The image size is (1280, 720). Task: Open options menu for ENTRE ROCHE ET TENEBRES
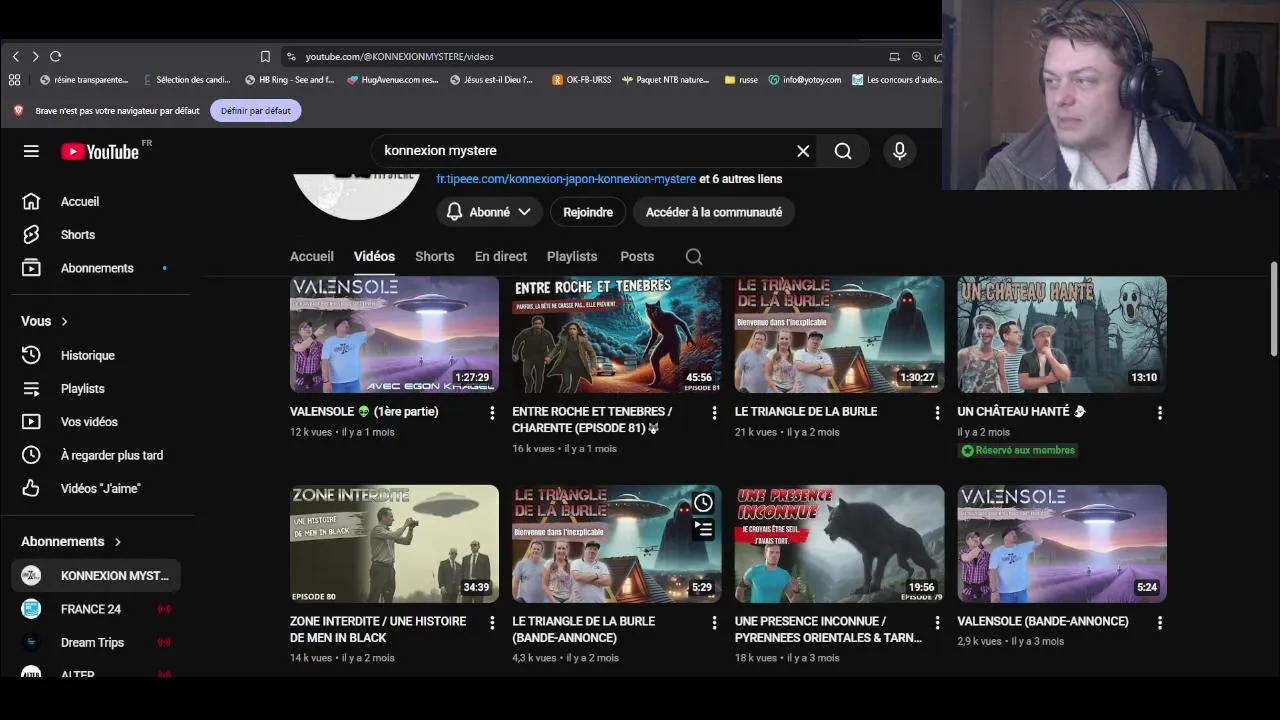click(714, 413)
